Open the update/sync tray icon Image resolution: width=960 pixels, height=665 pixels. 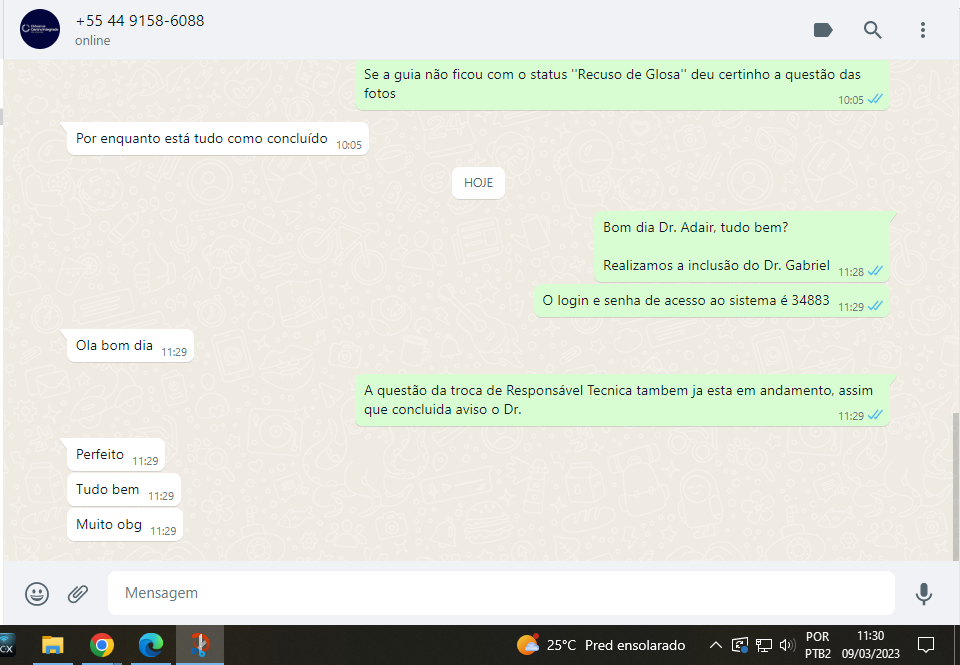pos(740,645)
